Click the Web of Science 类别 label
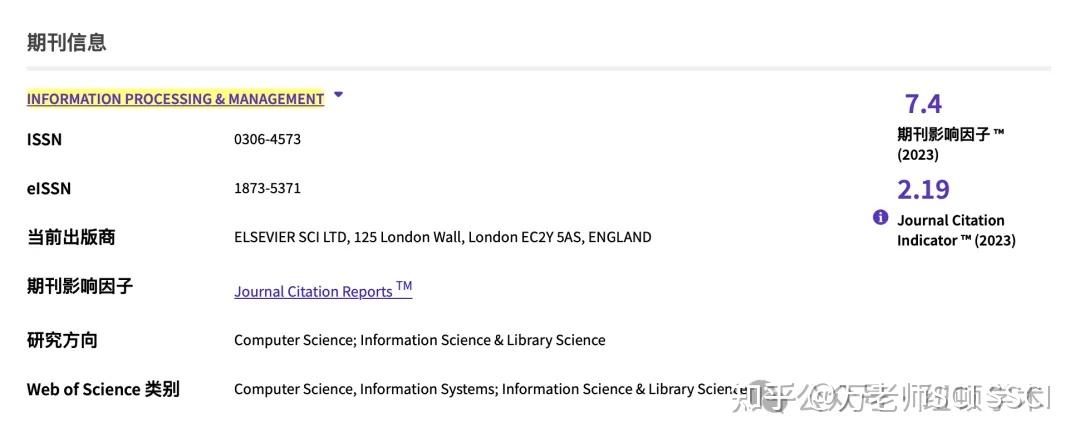The width and height of the screenshot is (1080, 442). 103,389
